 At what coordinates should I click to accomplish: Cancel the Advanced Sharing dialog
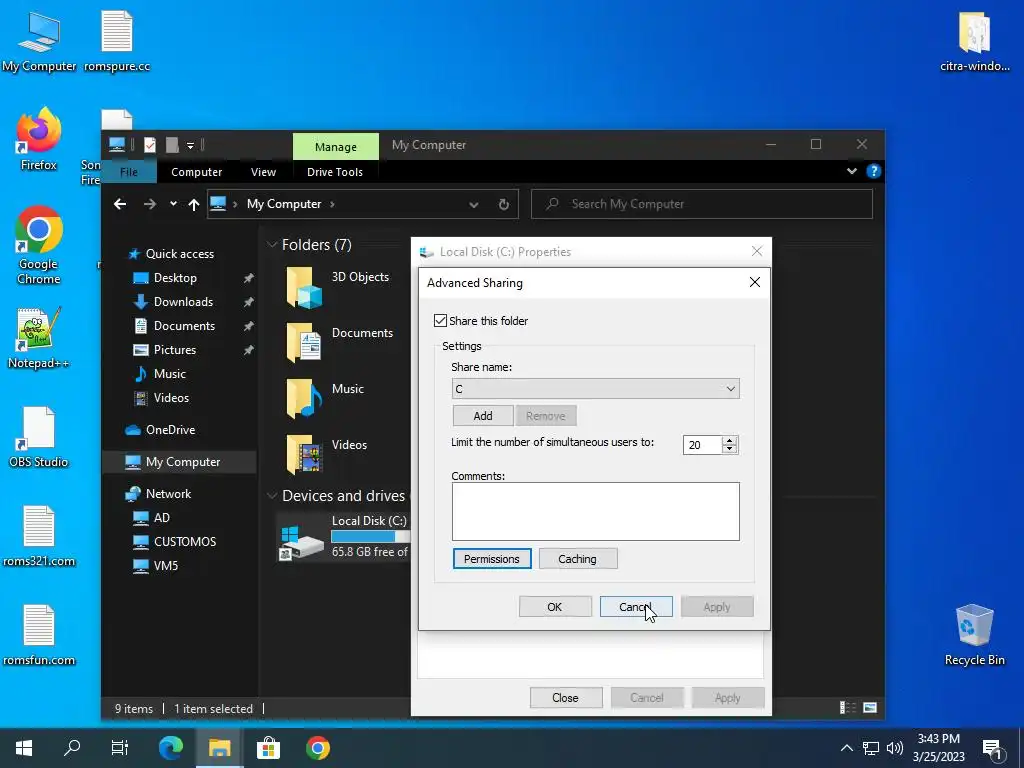(x=636, y=607)
